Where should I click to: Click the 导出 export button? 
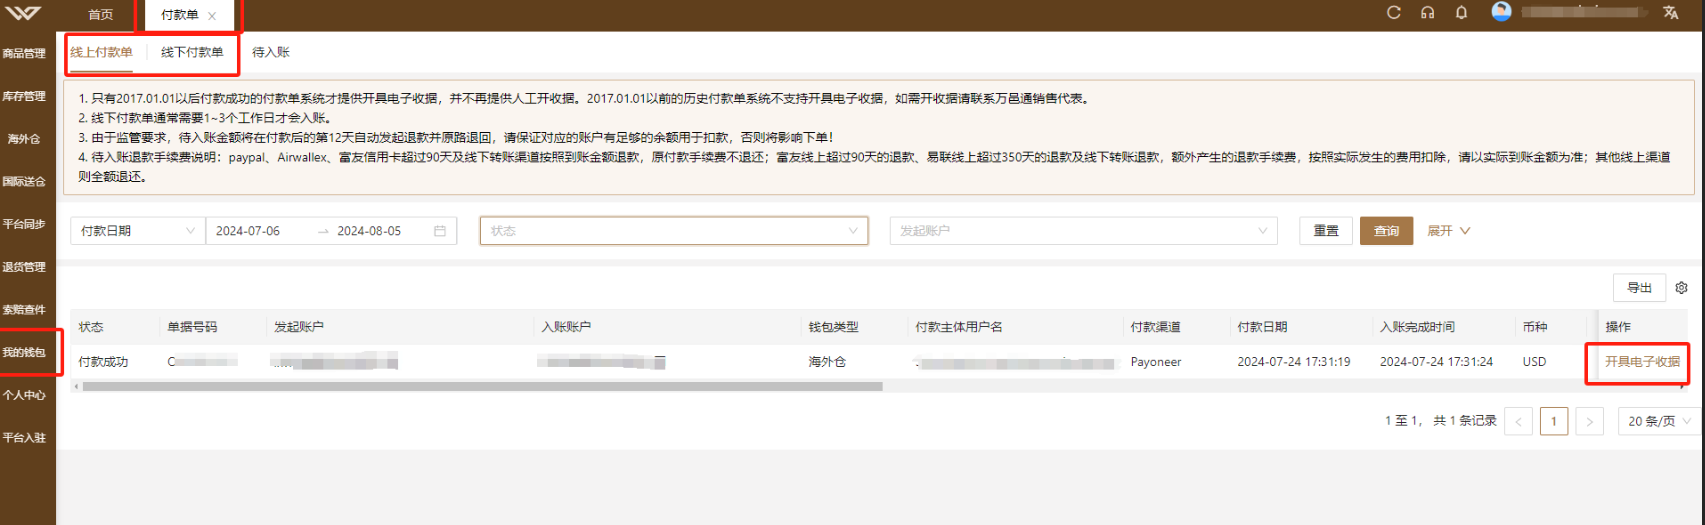tap(1639, 288)
